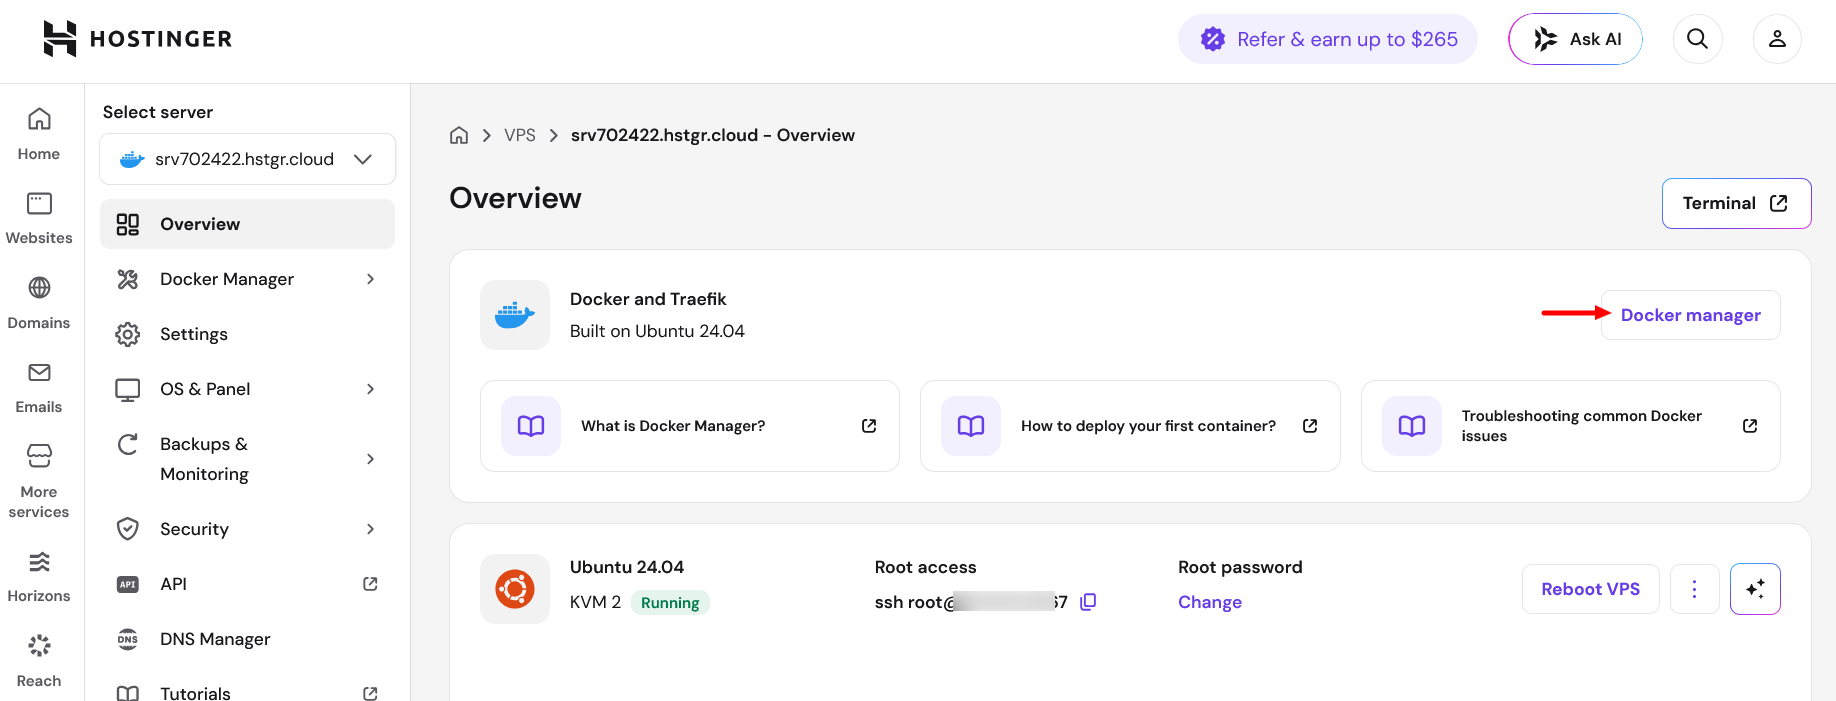Click the external icon on Troubleshooting card
This screenshot has width=1836, height=701.
click(x=1750, y=426)
